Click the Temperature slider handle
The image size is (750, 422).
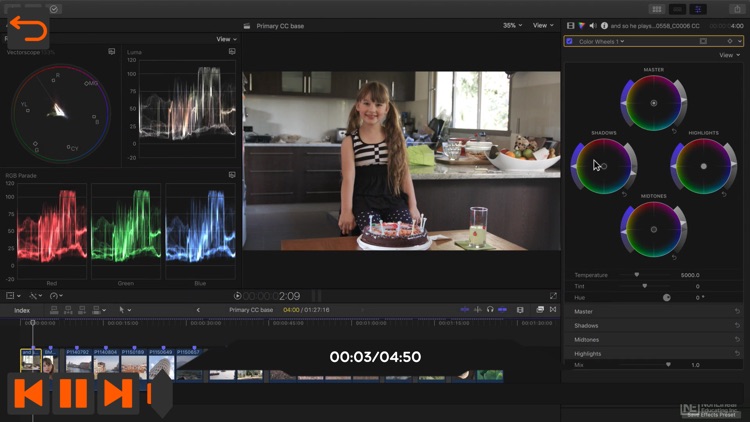click(637, 275)
